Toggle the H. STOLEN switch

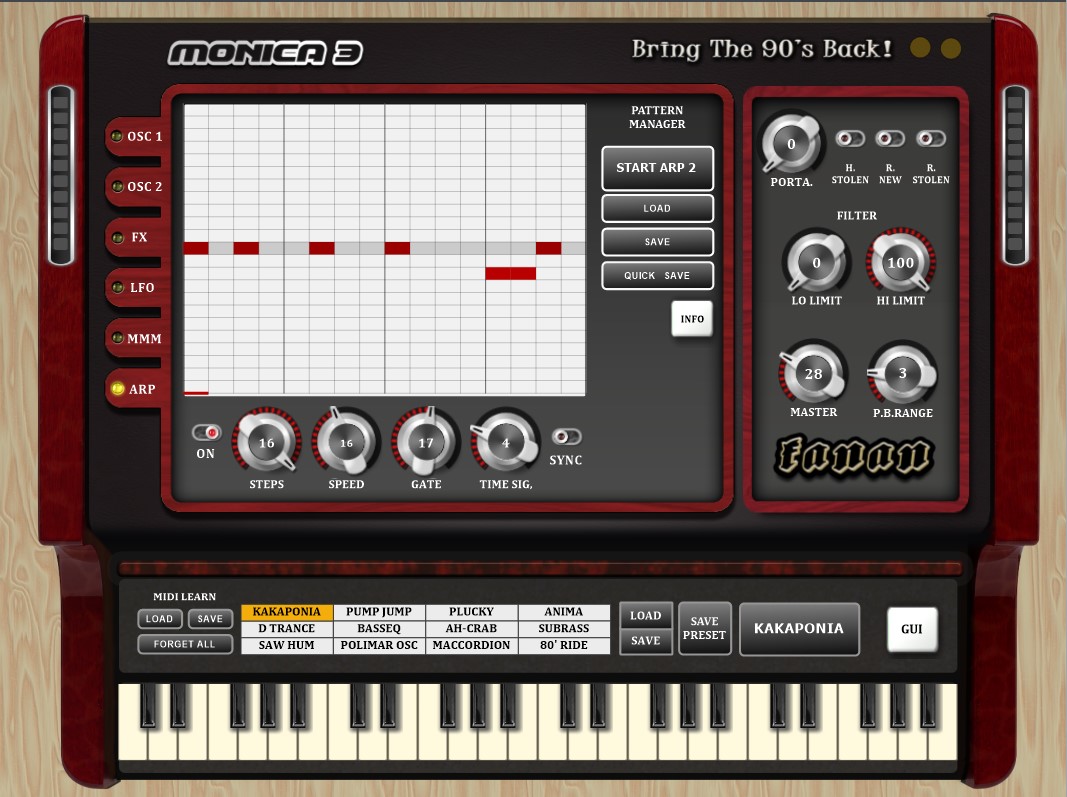[850, 139]
